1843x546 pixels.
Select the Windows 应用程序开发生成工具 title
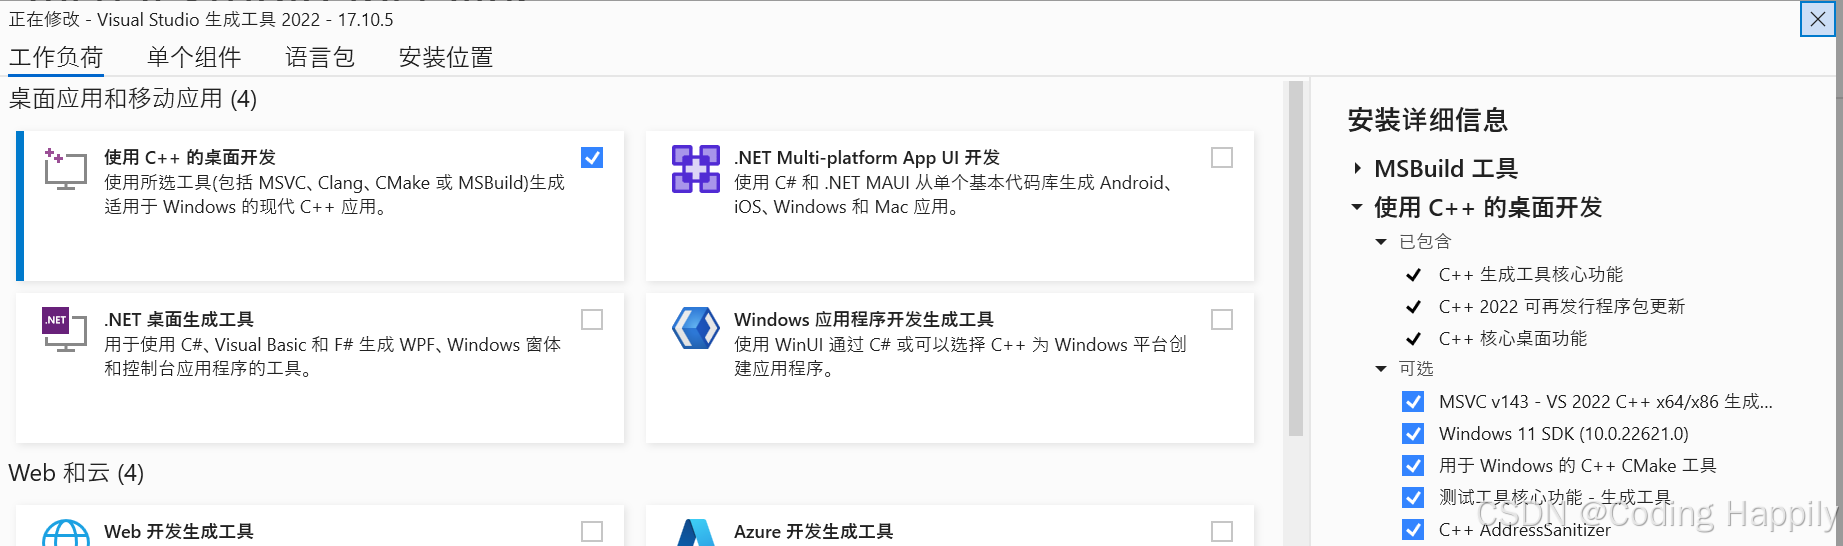click(x=864, y=320)
